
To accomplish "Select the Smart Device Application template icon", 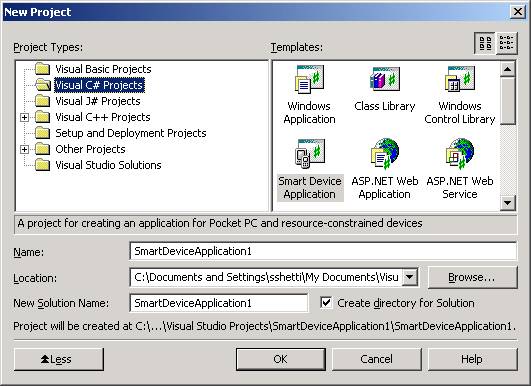I will pos(309,153).
